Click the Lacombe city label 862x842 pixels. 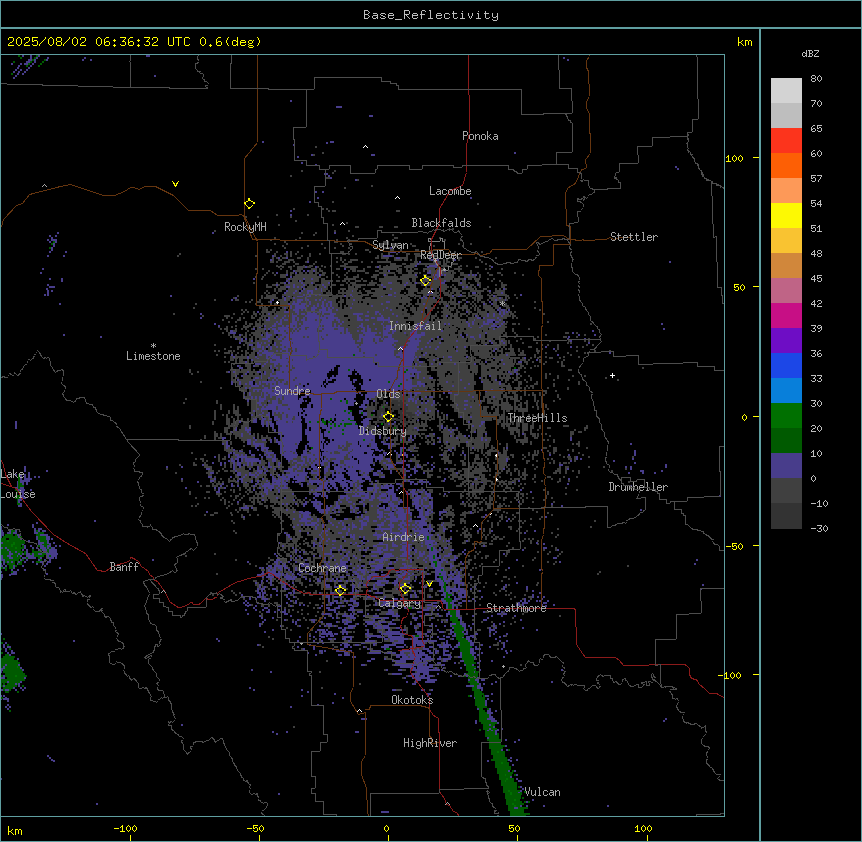pos(450,191)
